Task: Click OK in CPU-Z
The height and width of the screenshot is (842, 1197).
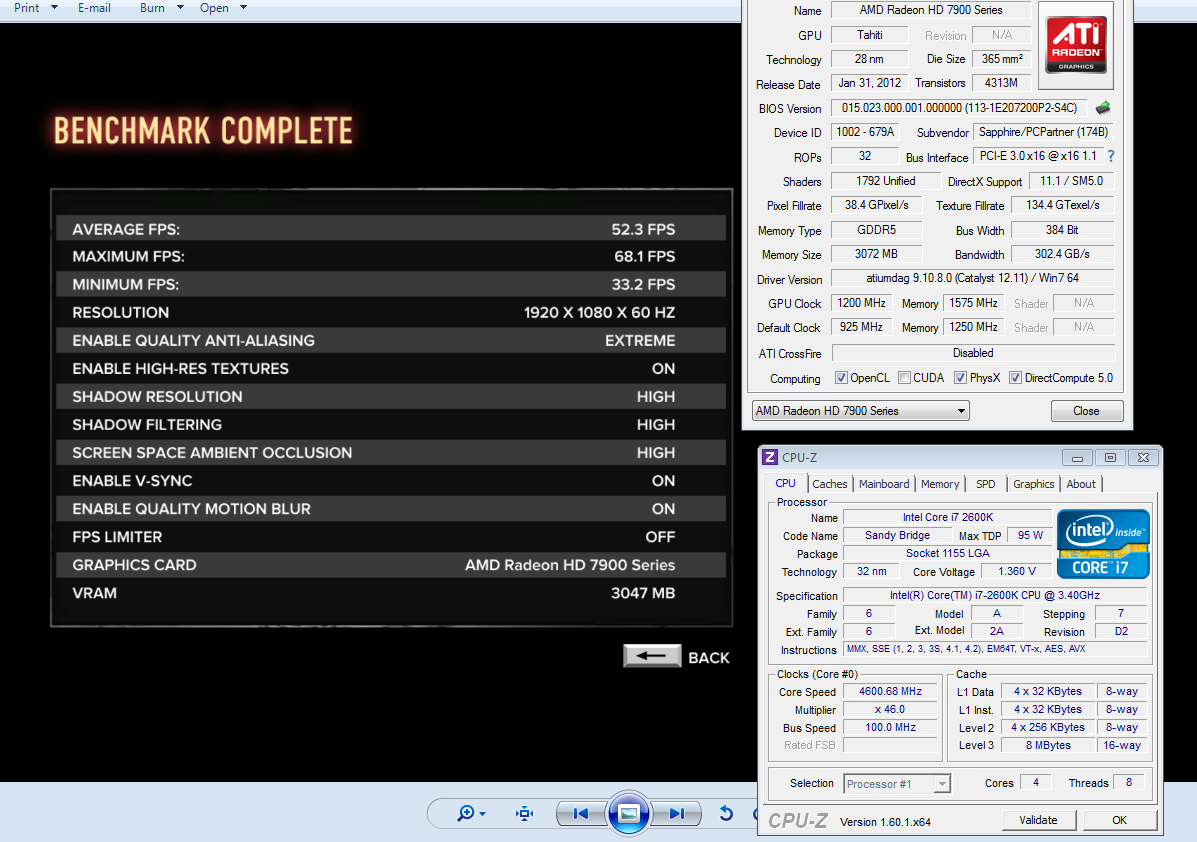Action: tap(1119, 820)
